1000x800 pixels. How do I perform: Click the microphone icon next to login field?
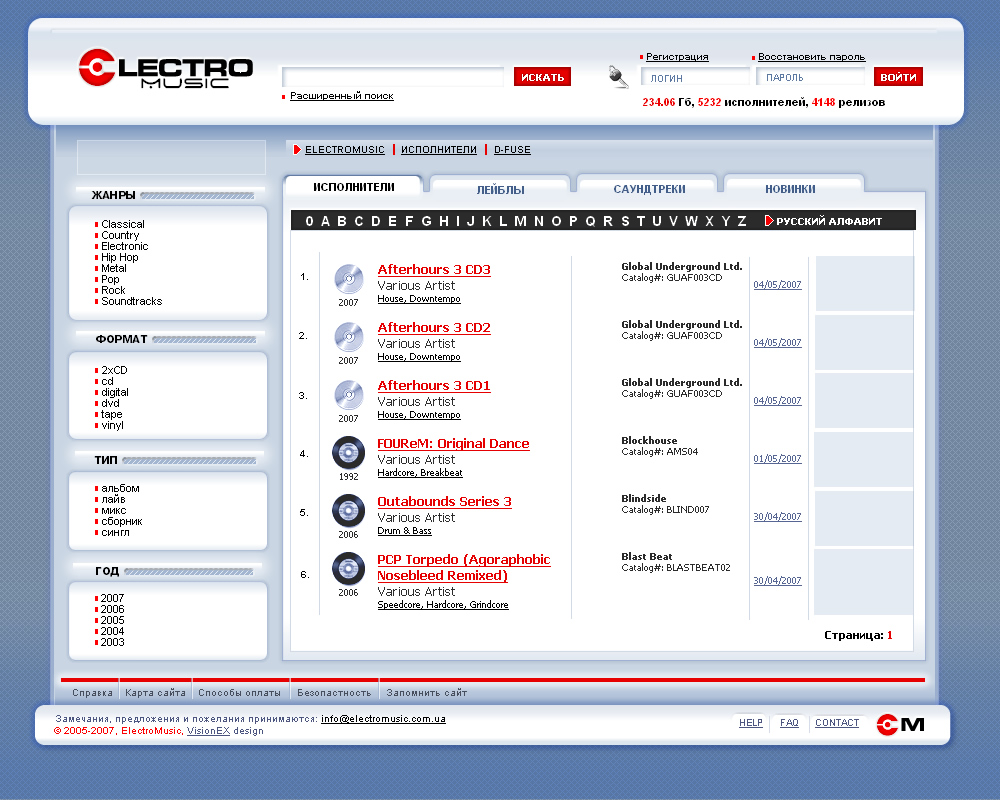tap(619, 77)
